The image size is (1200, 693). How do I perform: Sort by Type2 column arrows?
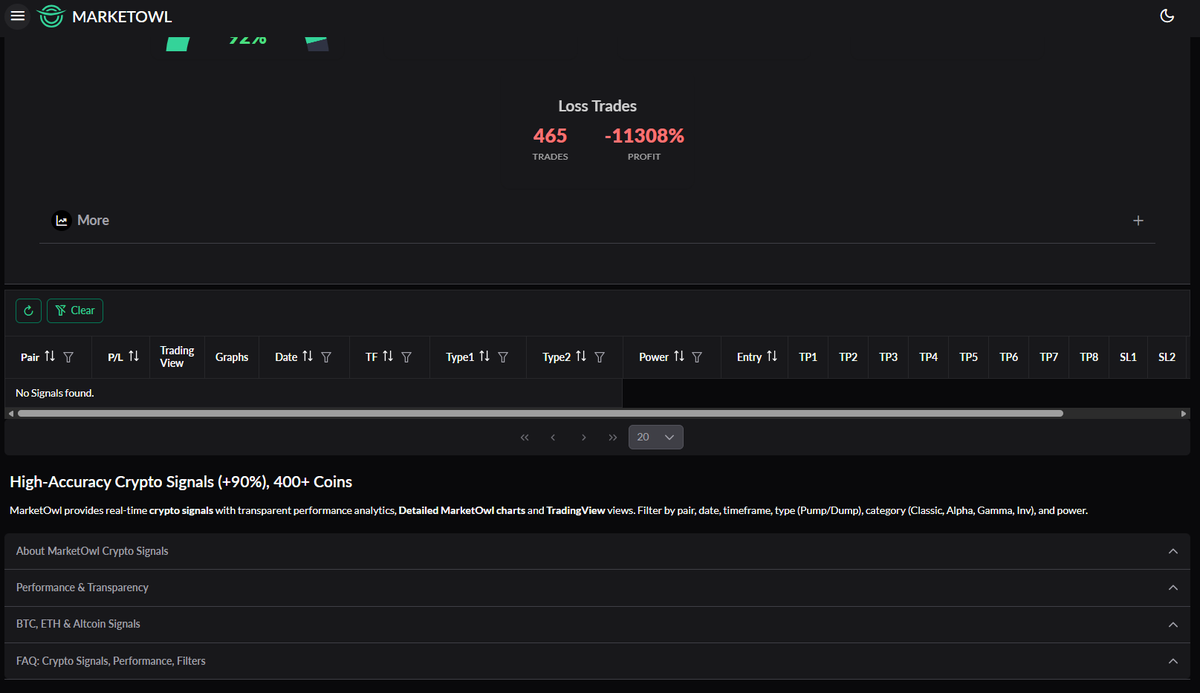[581, 356]
